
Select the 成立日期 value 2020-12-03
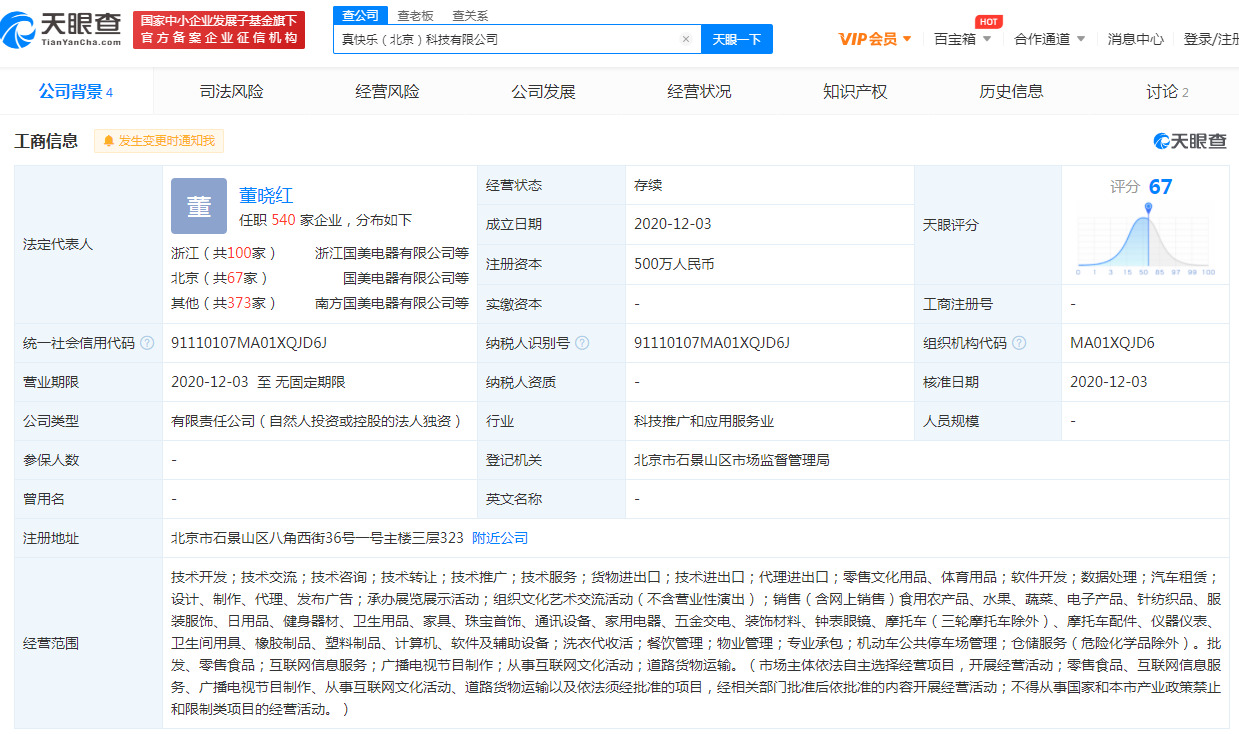coord(673,224)
